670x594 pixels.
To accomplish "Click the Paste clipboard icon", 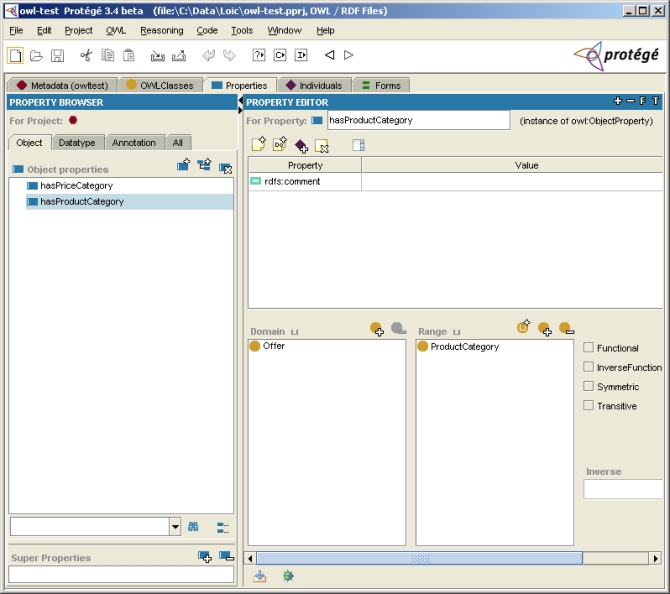I will coord(129,55).
